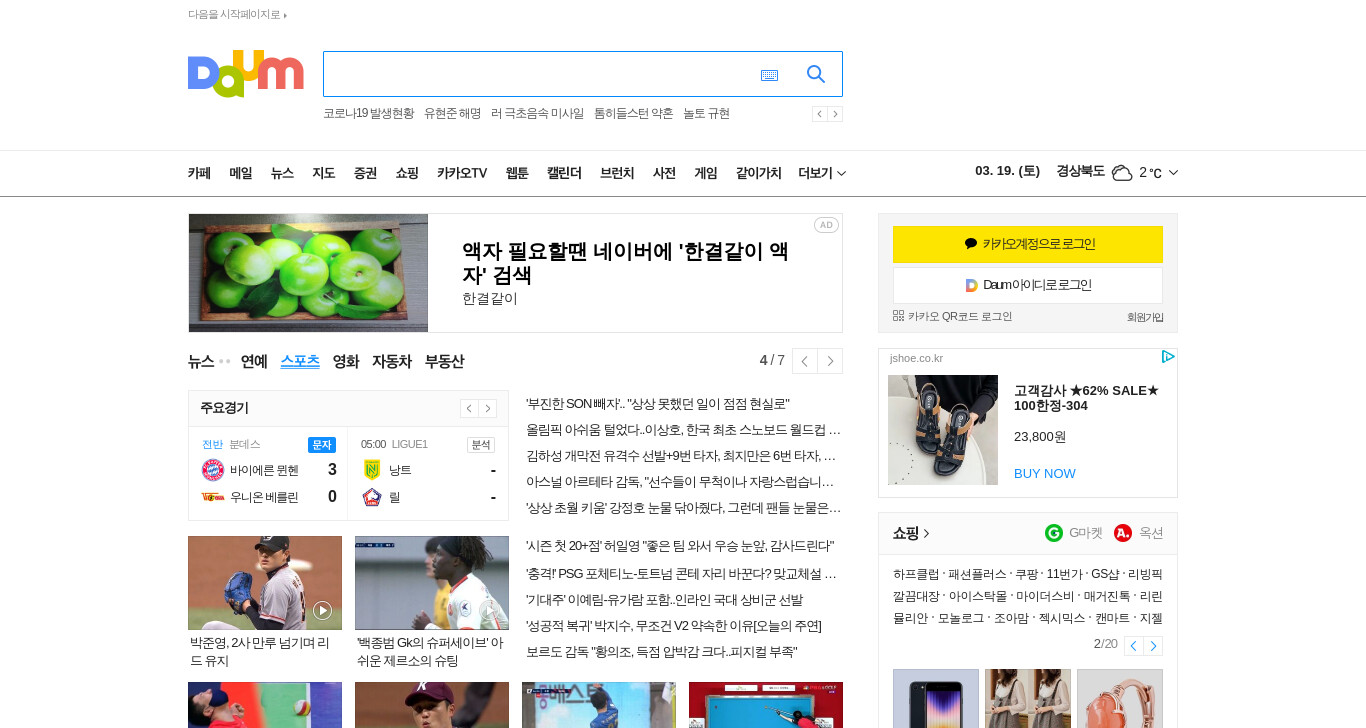Click the 한결같이 액자 ad headline
The height and width of the screenshot is (728, 1366).
click(625, 263)
